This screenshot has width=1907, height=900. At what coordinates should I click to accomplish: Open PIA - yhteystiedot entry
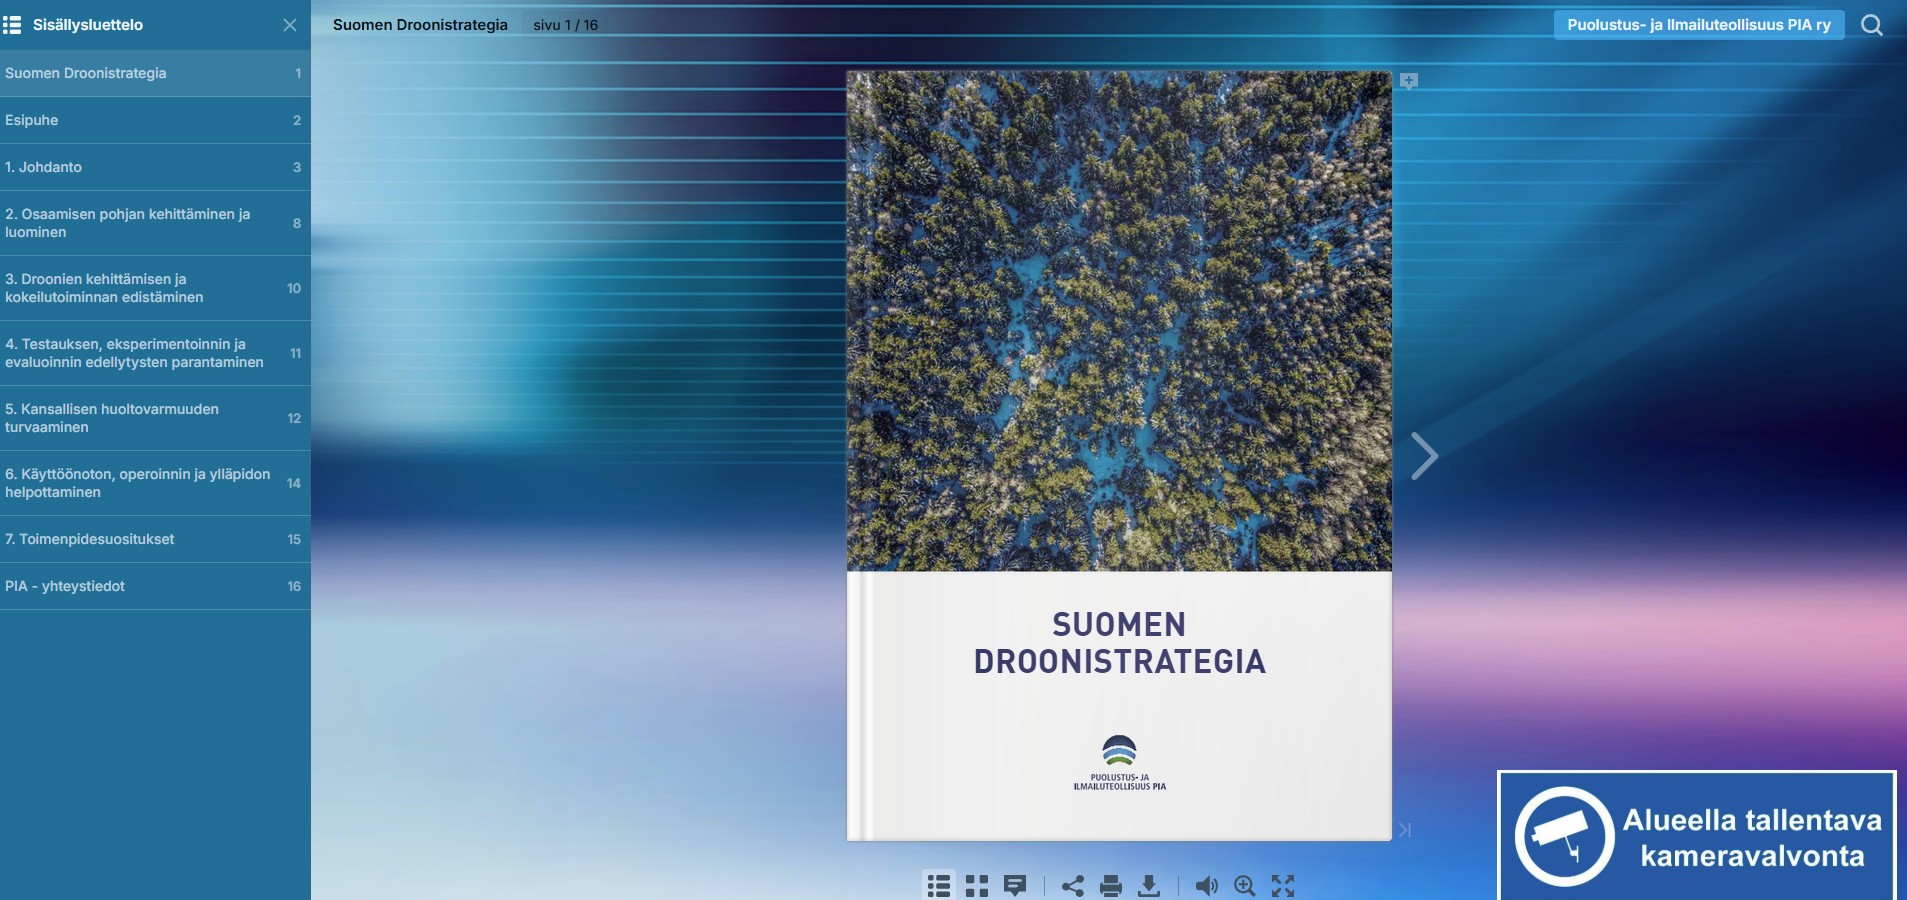pyautogui.click(x=155, y=586)
